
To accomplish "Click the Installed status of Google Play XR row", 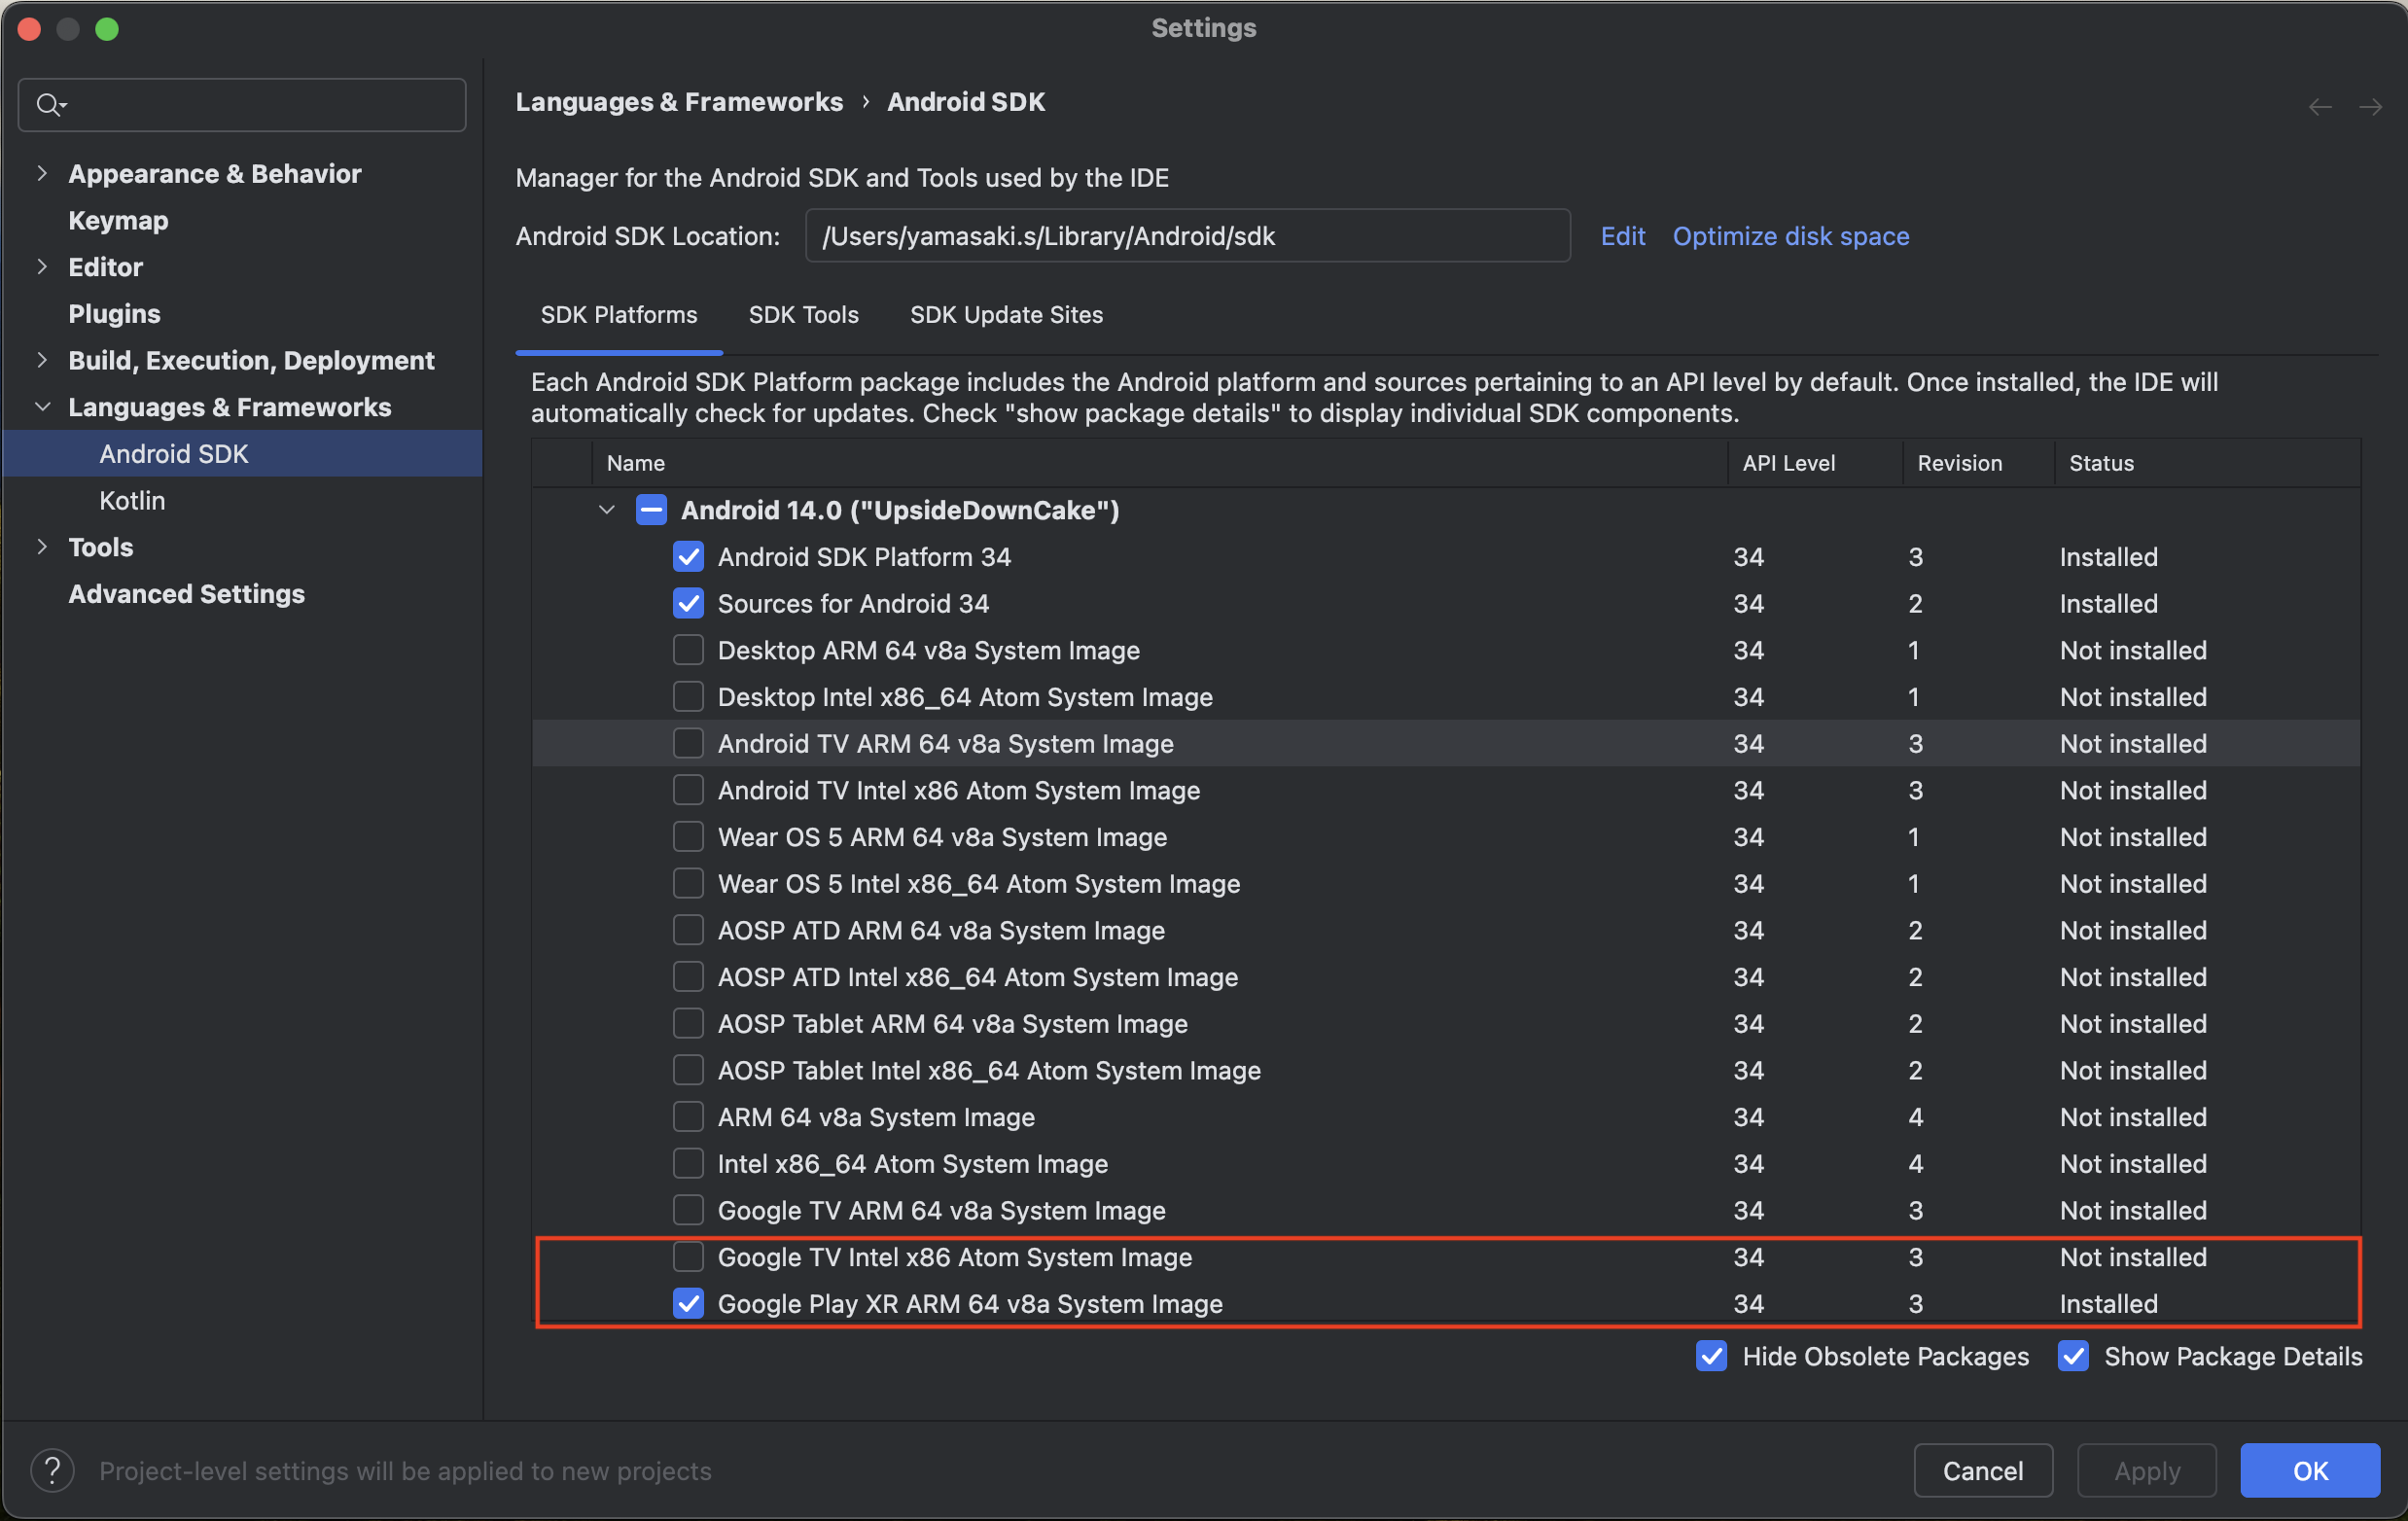I will pyautogui.click(x=2108, y=1303).
